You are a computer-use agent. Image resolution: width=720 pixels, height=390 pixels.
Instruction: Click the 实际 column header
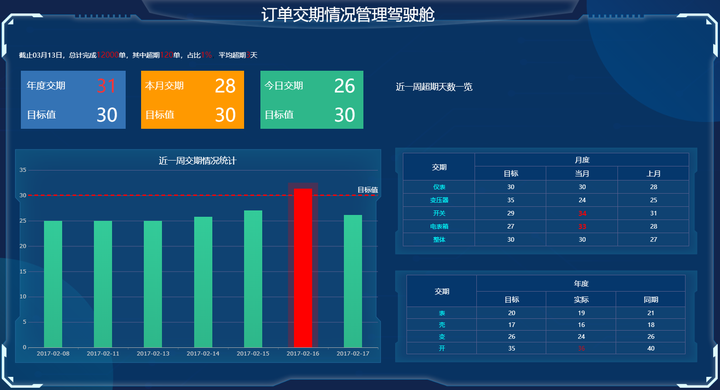click(581, 300)
